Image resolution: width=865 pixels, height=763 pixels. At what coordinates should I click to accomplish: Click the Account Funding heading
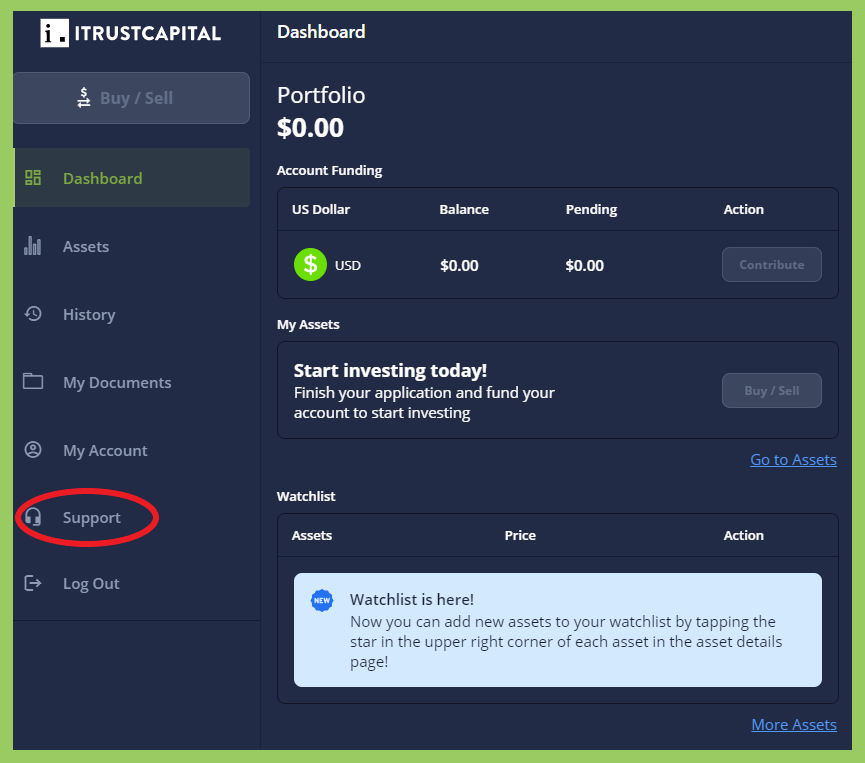[x=329, y=170]
